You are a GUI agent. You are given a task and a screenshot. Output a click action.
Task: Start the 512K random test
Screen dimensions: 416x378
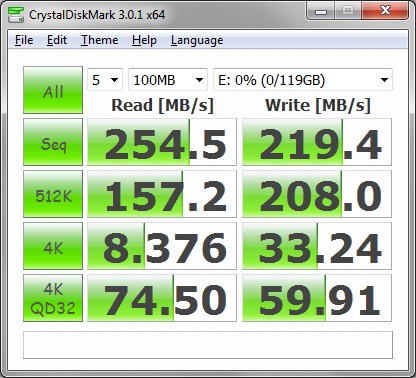point(53,194)
